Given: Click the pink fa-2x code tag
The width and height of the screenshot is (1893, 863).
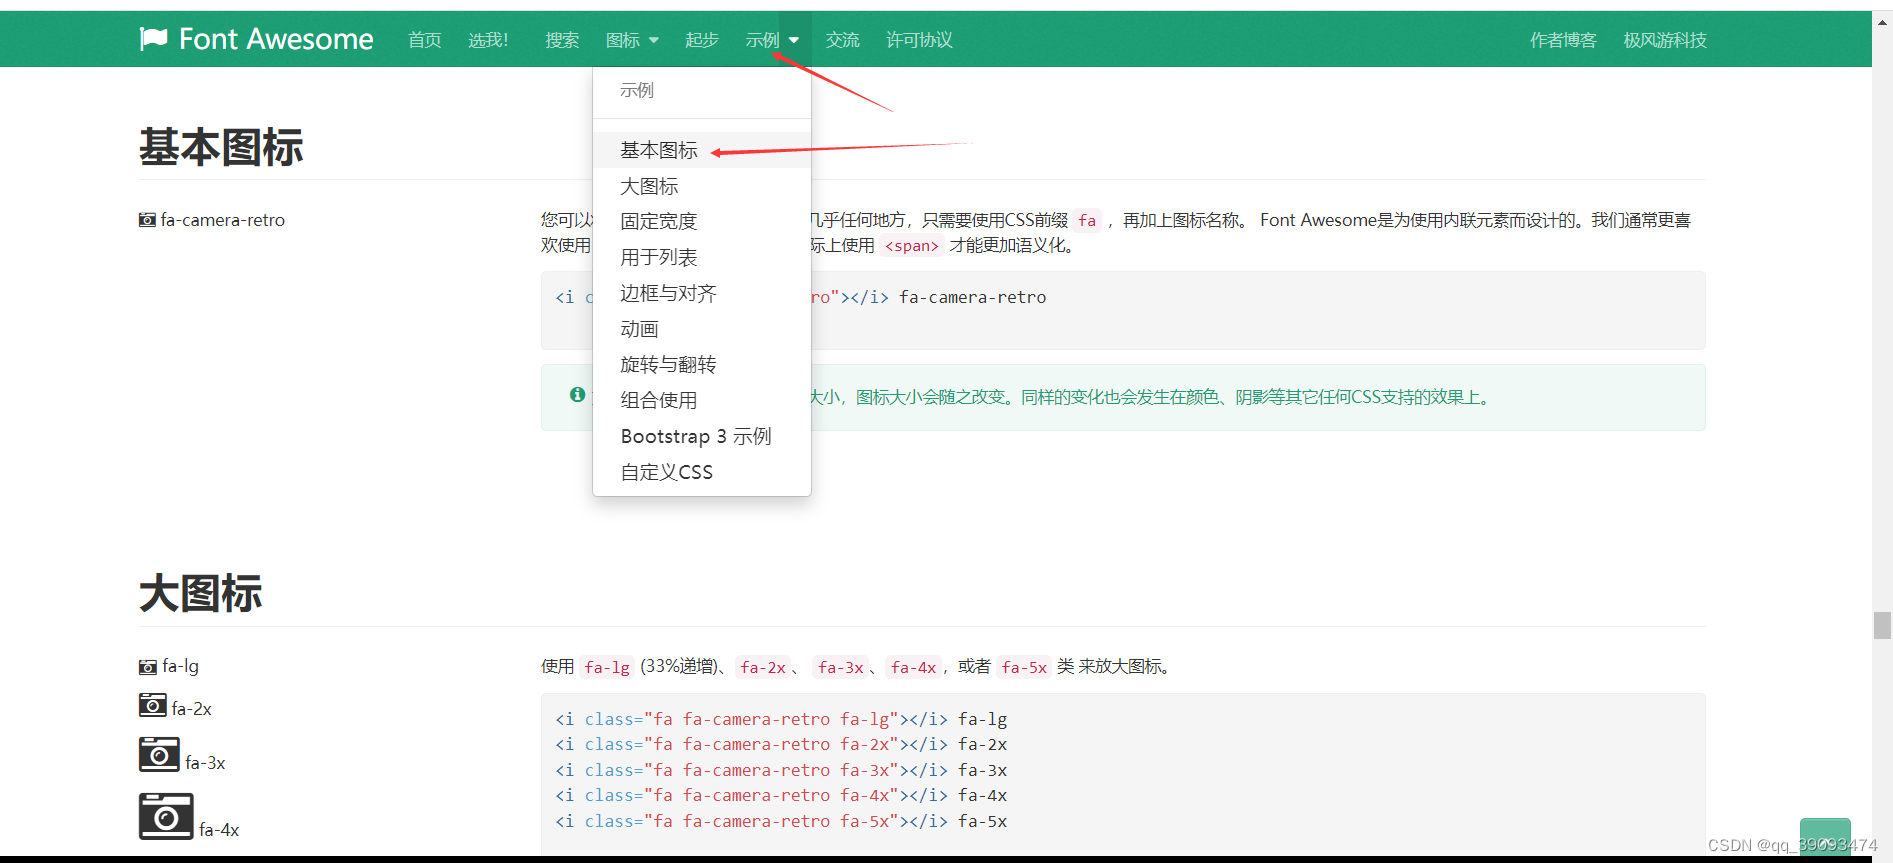Looking at the screenshot, I should (x=763, y=667).
